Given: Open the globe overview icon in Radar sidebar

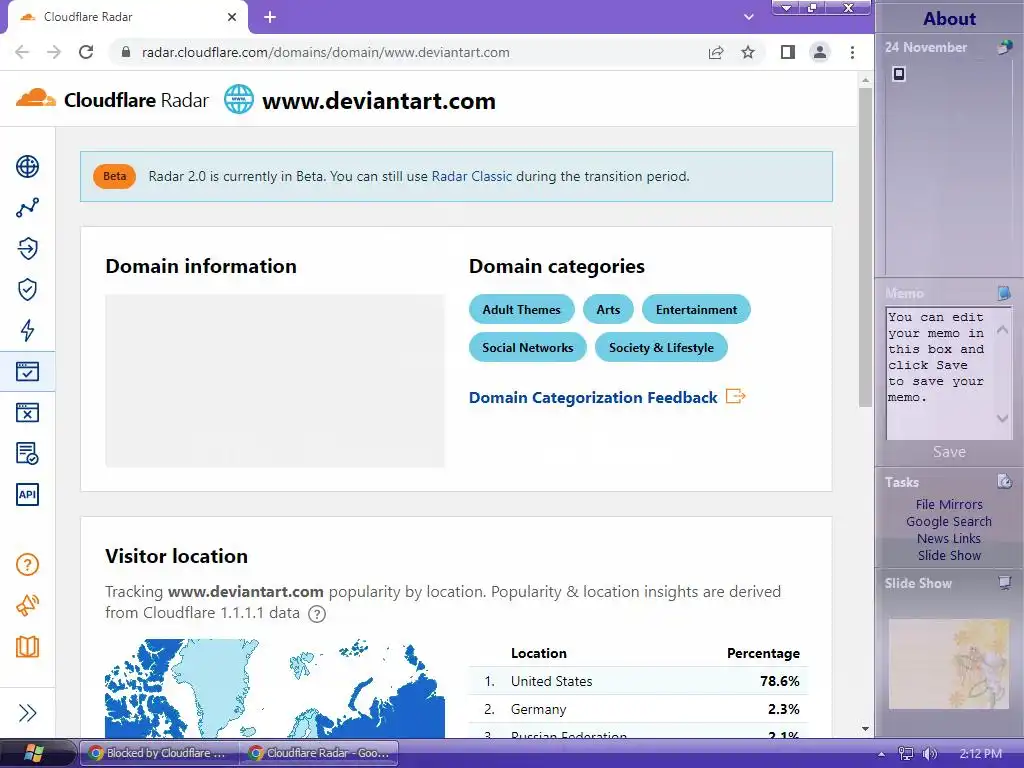Looking at the screenshot, I should [x=27, y=167].
